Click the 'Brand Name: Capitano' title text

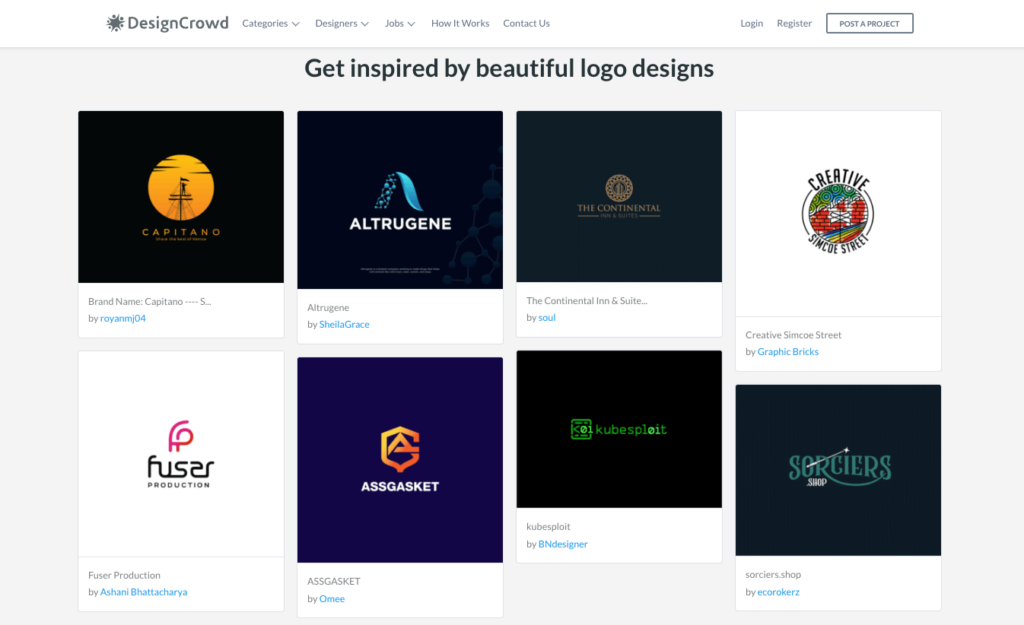(150, 301)
